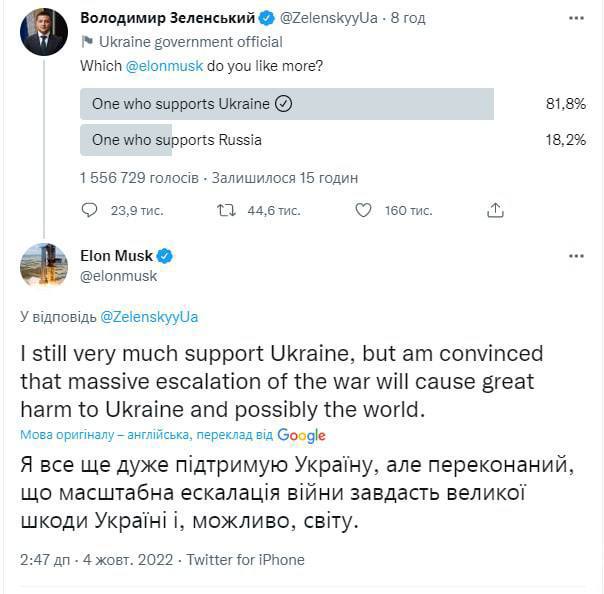Click 'Twitter for iPhone' source label

pyautogui.click(x=245, y=560)
